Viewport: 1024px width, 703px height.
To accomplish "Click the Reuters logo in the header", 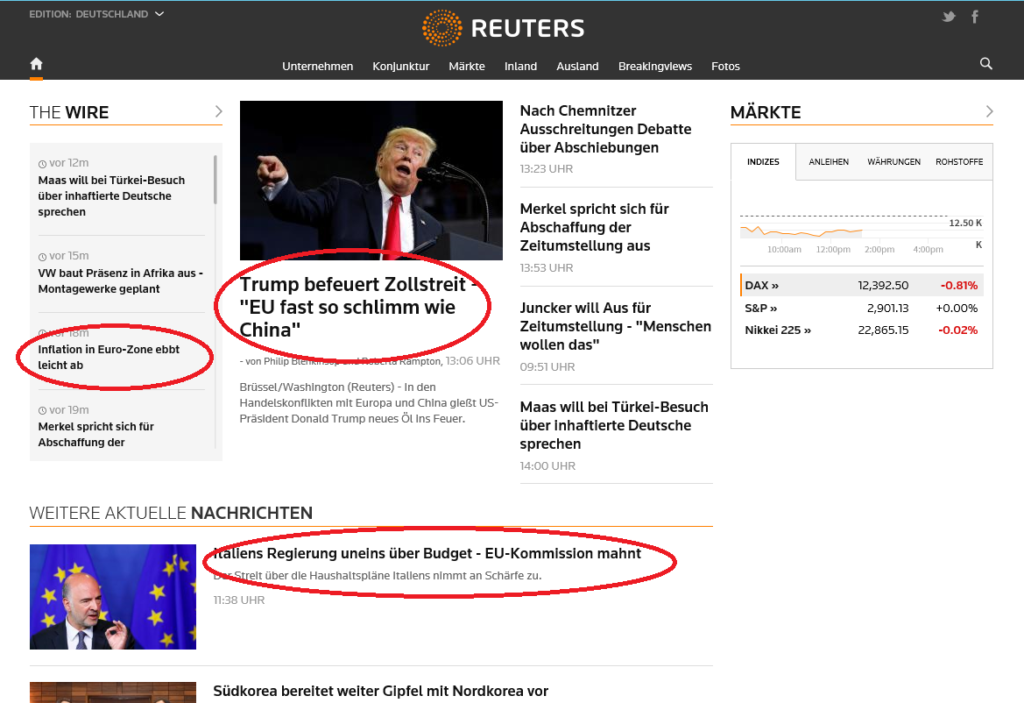I will pyautogui.click(x=502, y=28).
